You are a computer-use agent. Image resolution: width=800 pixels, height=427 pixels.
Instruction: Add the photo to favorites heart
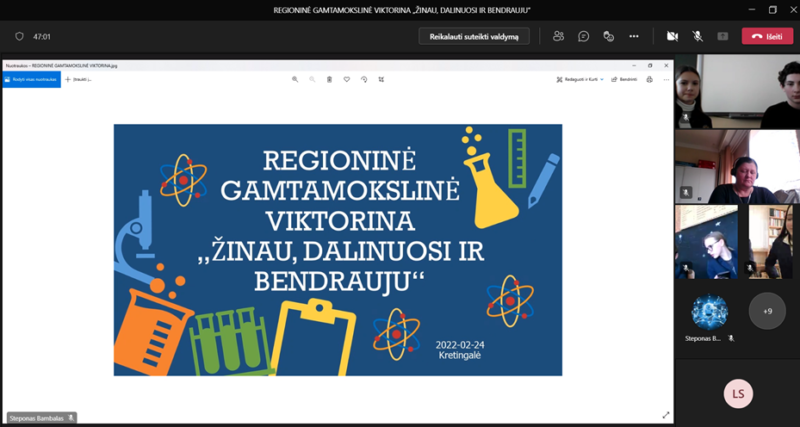(346, 80)
